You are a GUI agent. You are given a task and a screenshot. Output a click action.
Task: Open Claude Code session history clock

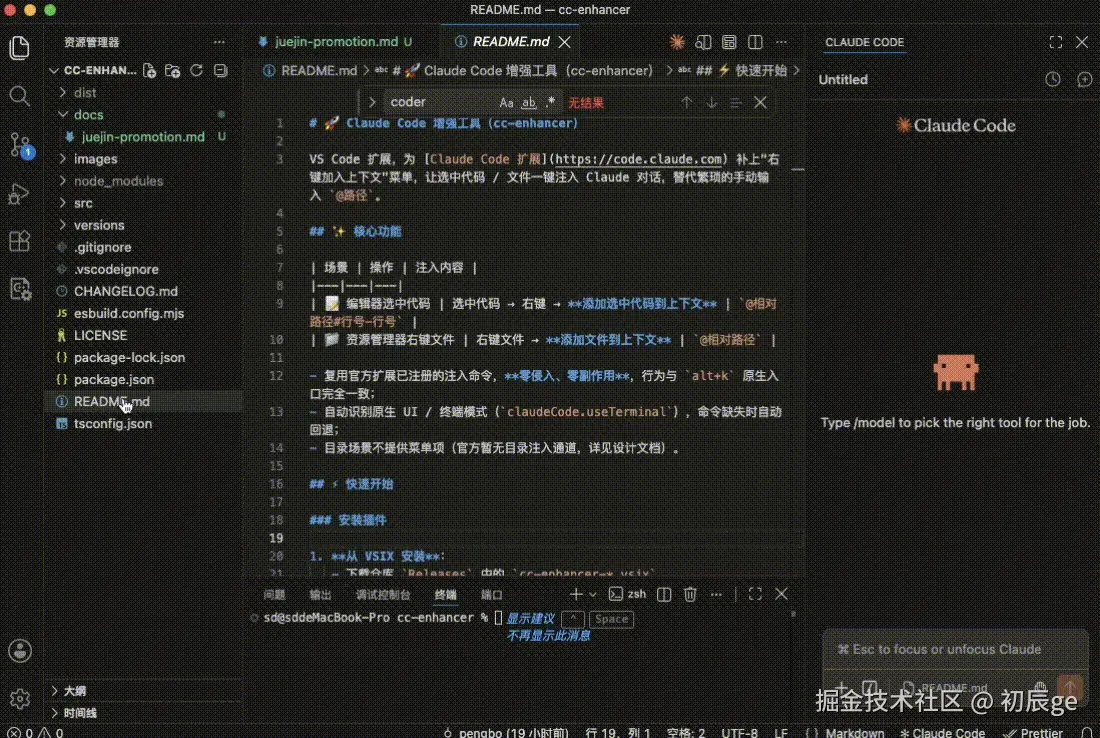(x=1052, y=79)
